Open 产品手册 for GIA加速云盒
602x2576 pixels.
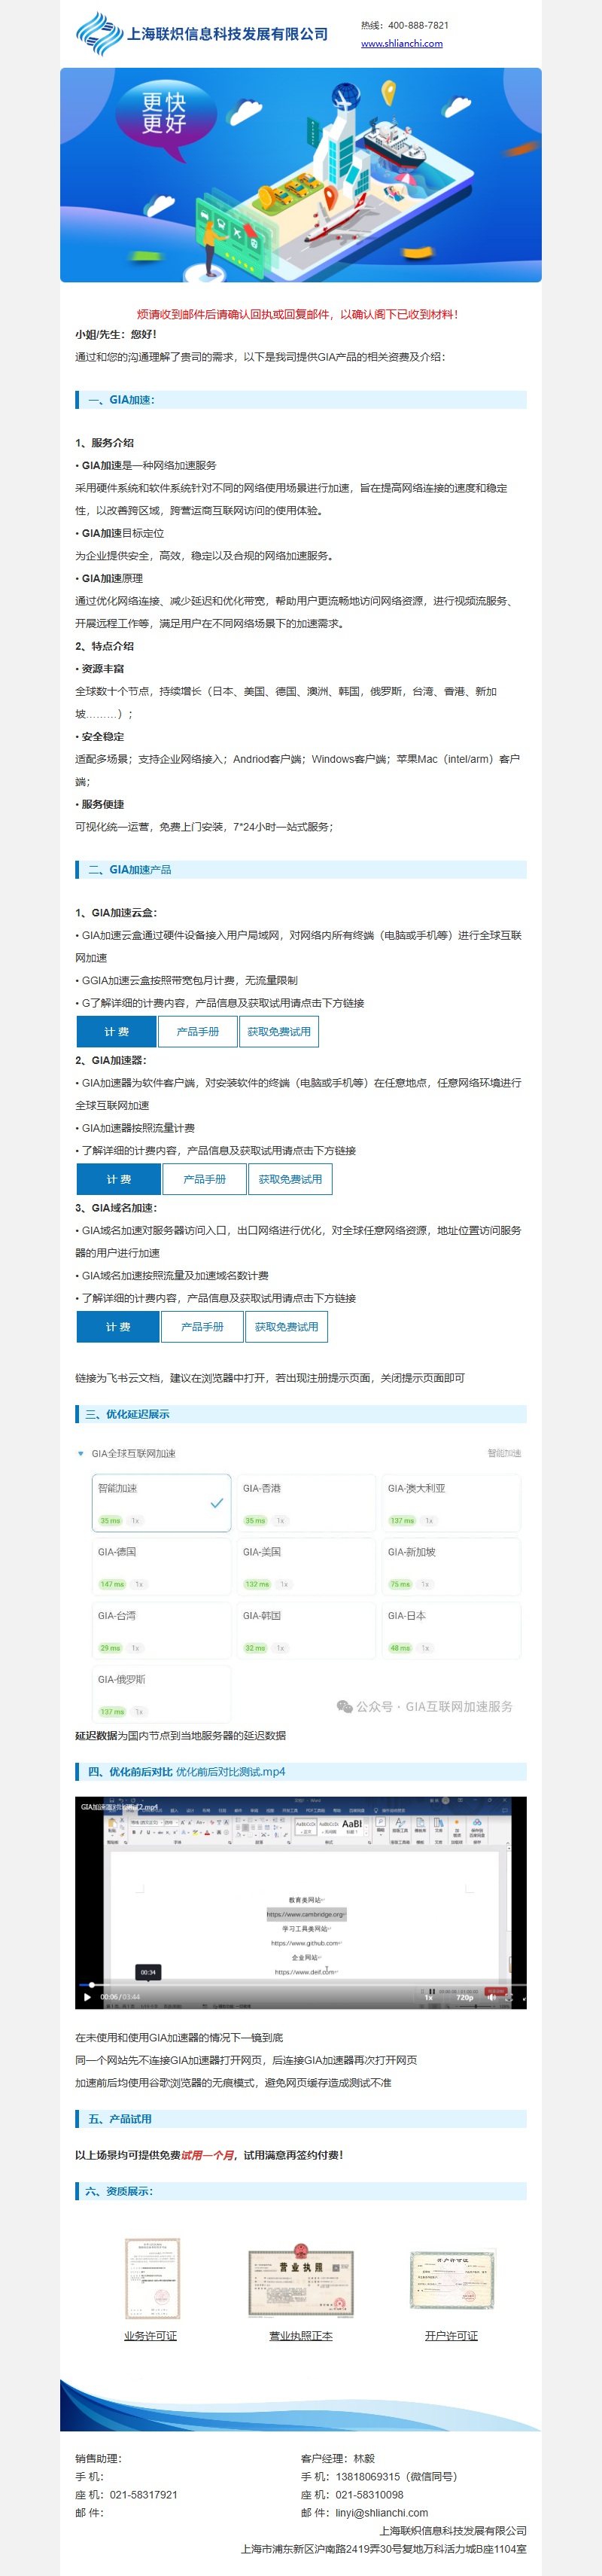pyautogui.click(x=197, y=1031)
